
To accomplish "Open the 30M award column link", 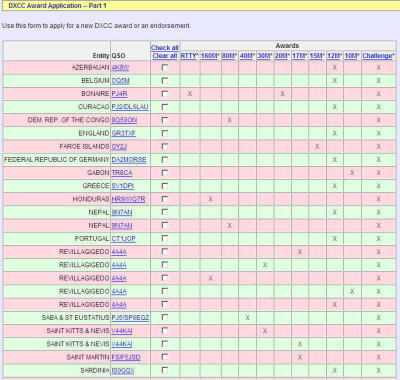I will [265, 56].
